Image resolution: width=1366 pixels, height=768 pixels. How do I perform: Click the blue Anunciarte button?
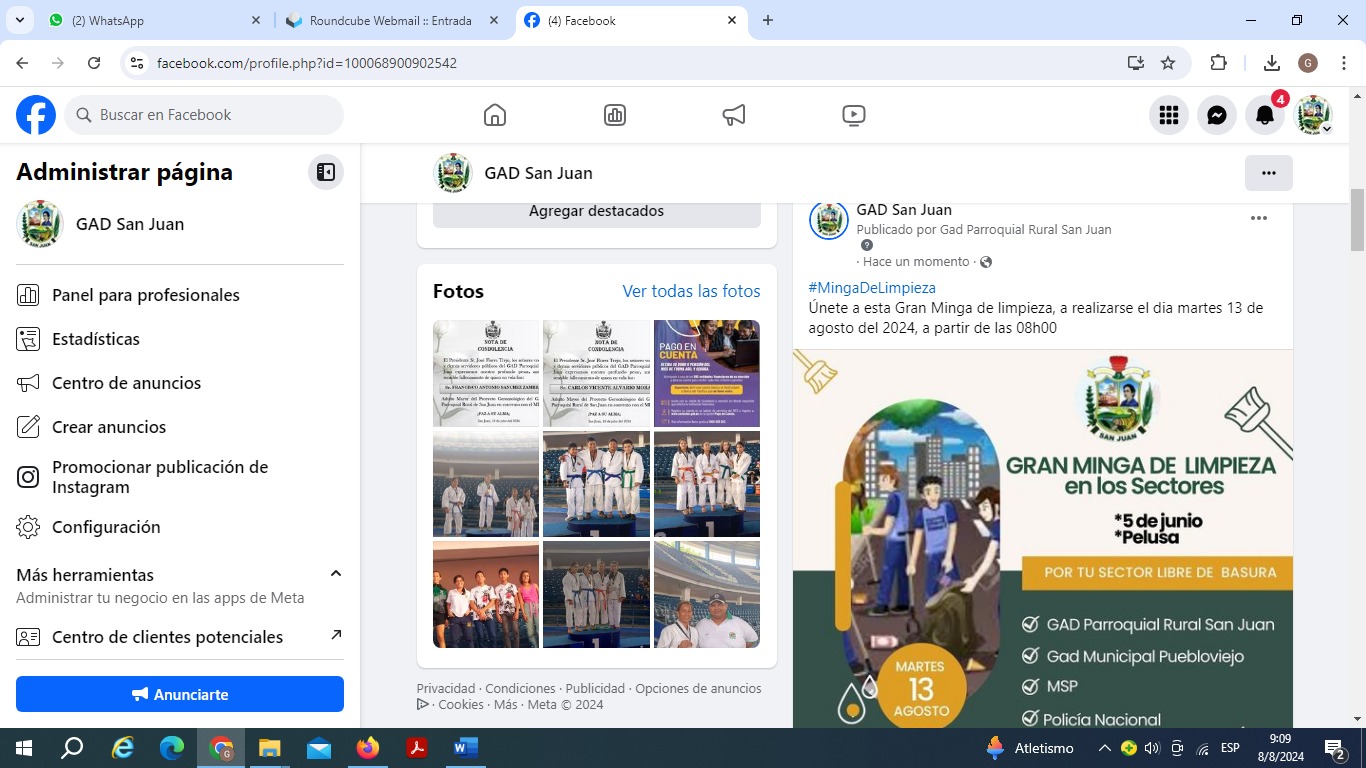pos(180,694)
